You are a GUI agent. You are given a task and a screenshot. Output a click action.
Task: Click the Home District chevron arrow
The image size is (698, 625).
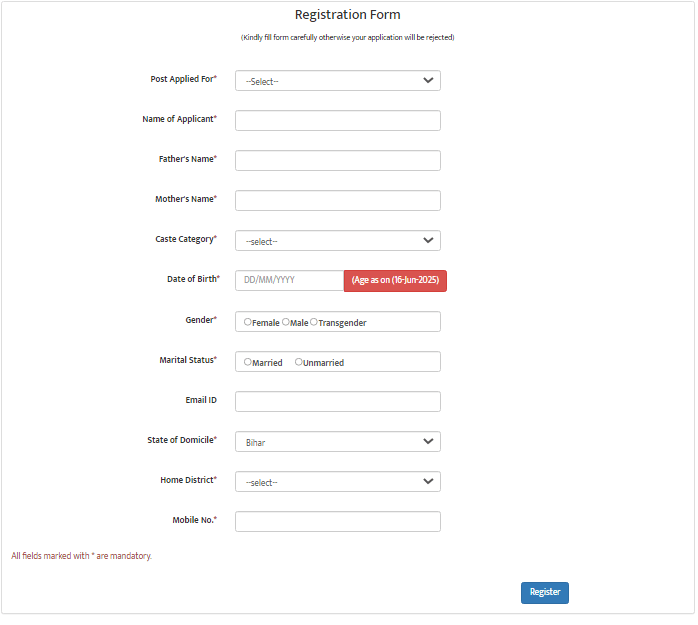tap(428, 482)
